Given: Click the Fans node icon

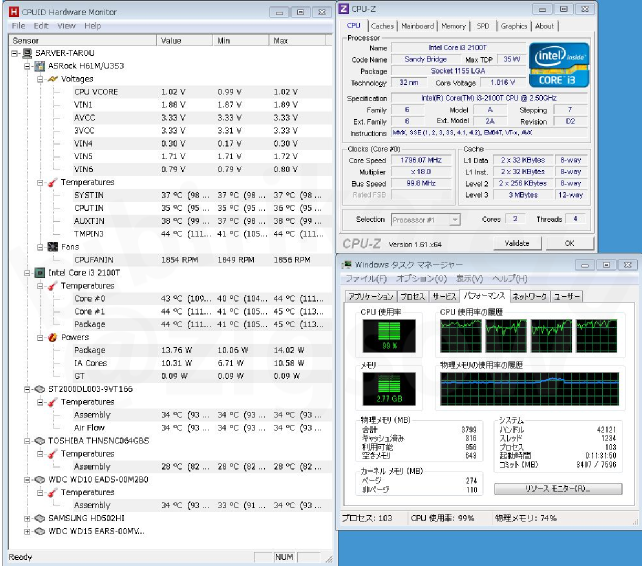Looking at the screenshot, I should (53, 246).
